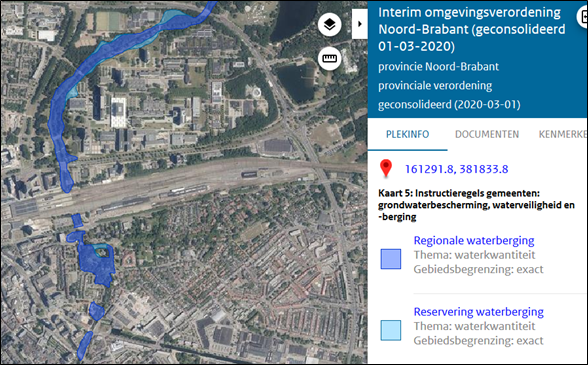The width and height of the screenshot is (588, 365).
Task: Open the DOCUMENTEN tab
Action: tap(487, 134)
